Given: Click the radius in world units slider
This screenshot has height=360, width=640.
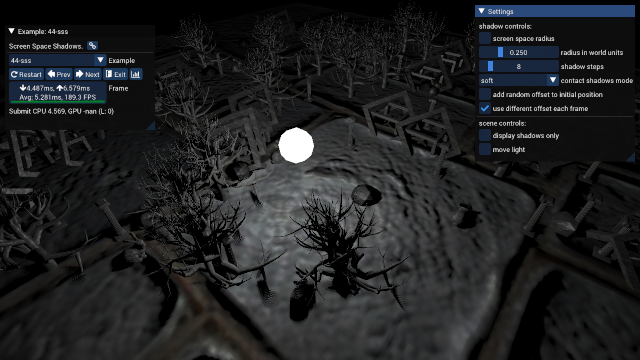Looking at the screenshot, I should (x=518, y=52).
